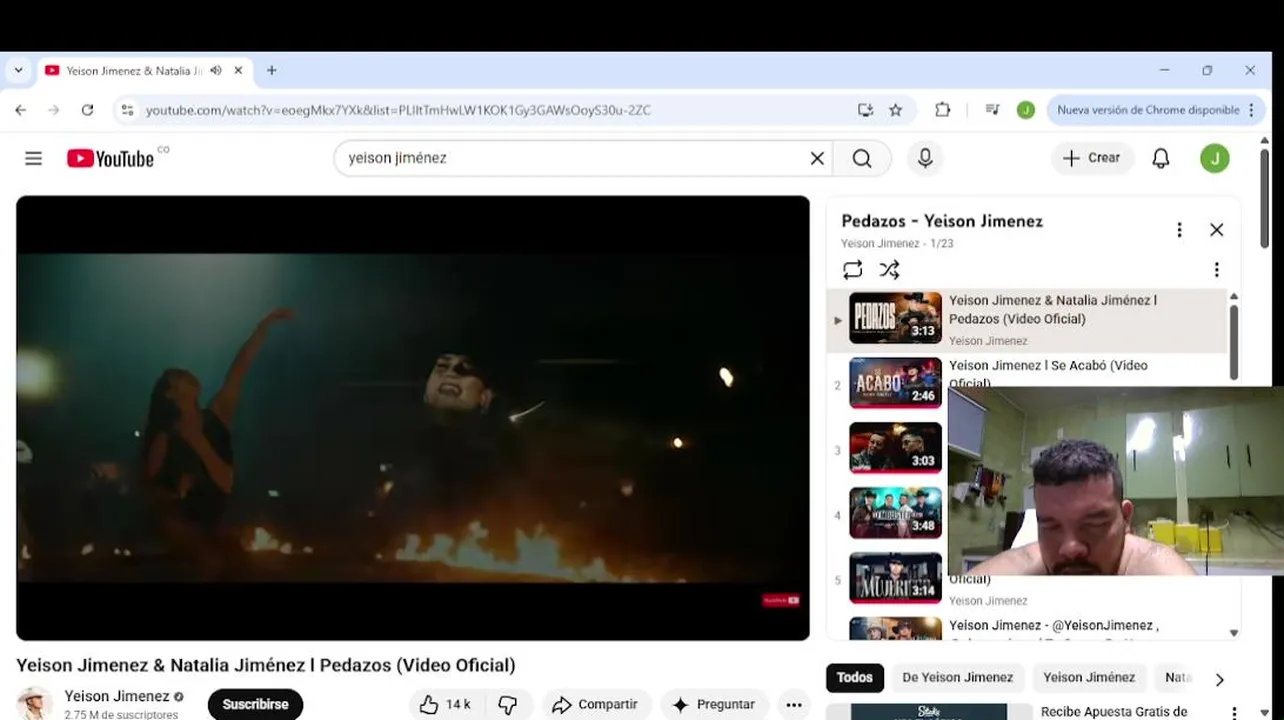The height and width of the screenshot is (720, 1284).
Task: Open Chrome three-dot menu
Action: tap(1251, 110)
